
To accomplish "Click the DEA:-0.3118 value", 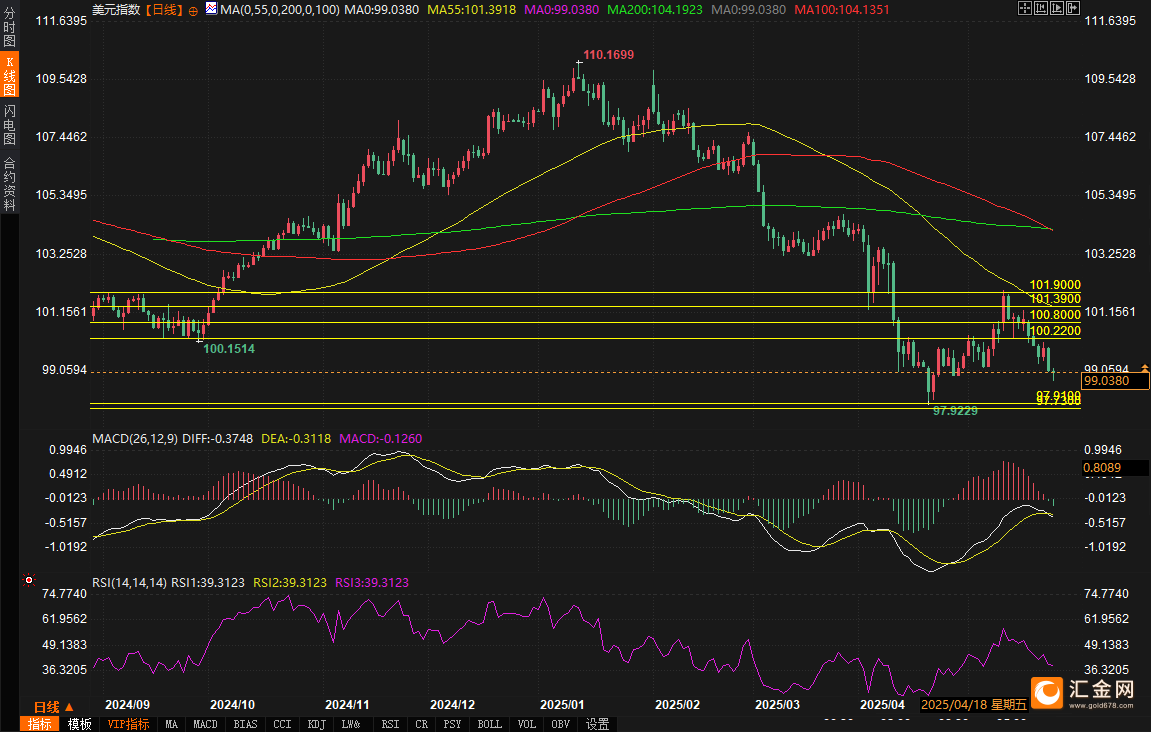I will 296,438.
